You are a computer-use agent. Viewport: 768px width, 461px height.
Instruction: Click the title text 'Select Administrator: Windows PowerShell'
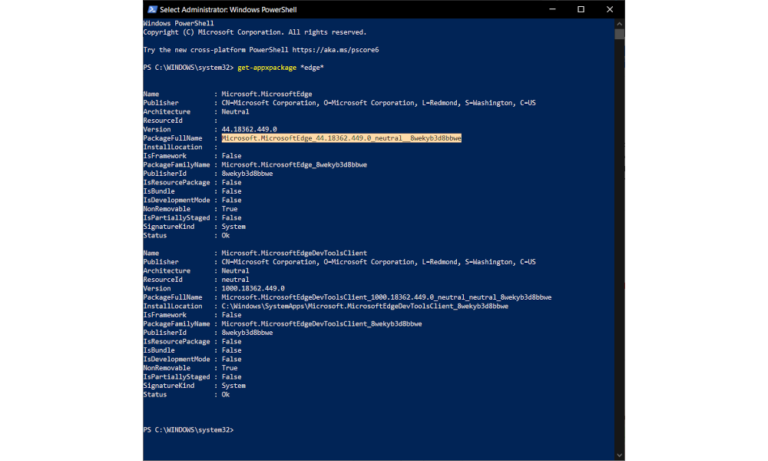(228, 9)
